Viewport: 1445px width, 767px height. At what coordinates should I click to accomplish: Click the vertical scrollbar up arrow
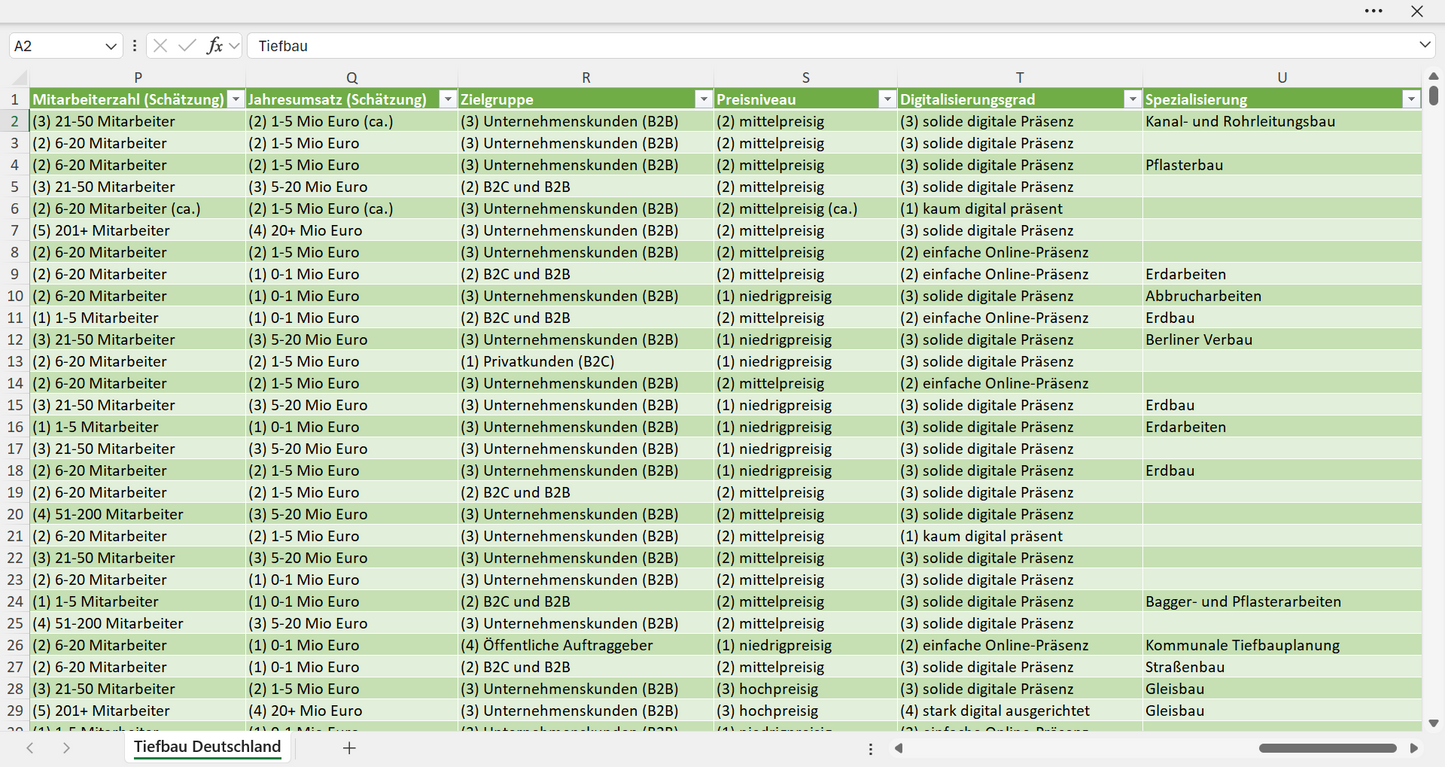(1434, 76)
